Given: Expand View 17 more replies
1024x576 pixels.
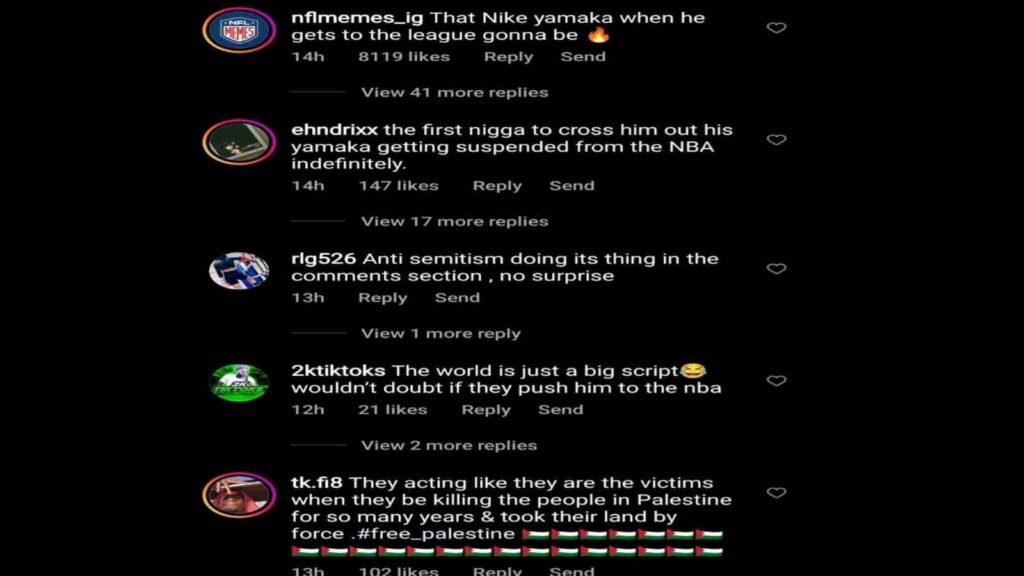Looking at the screenshot, I should point(455,221).
